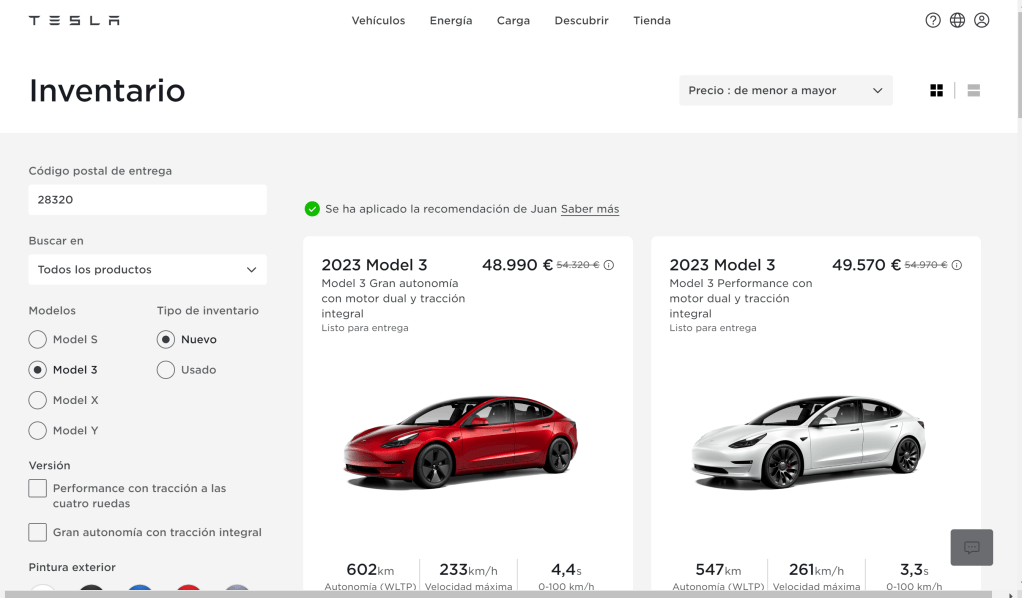Check Gran autonomía con tracción integral
The height and width of the screenshot is (598, 1022).
[38, 532]
